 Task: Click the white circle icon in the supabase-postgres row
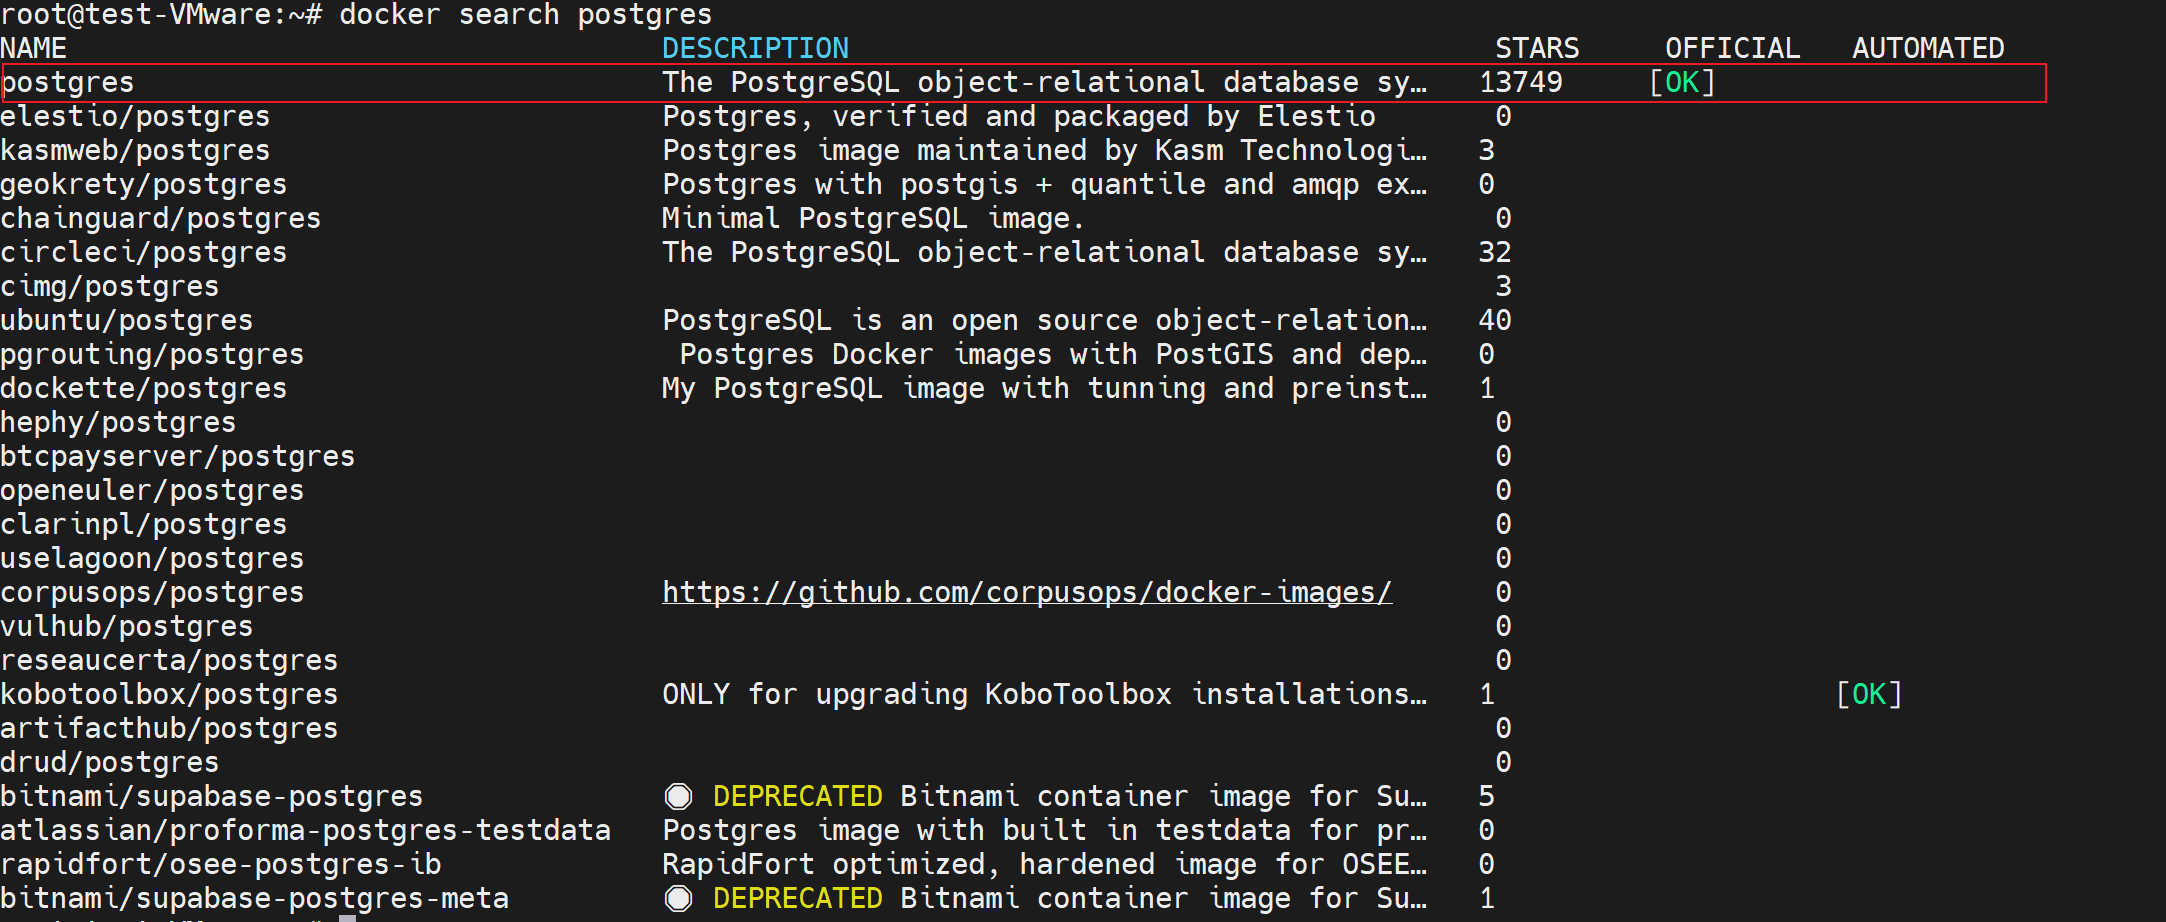pos(679,796)
